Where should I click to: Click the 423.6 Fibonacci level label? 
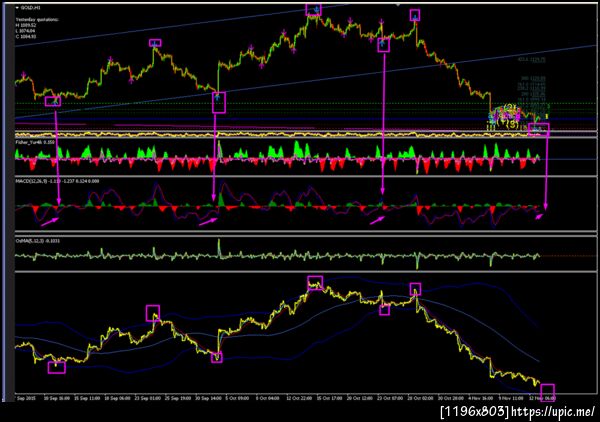pos(532,60)
